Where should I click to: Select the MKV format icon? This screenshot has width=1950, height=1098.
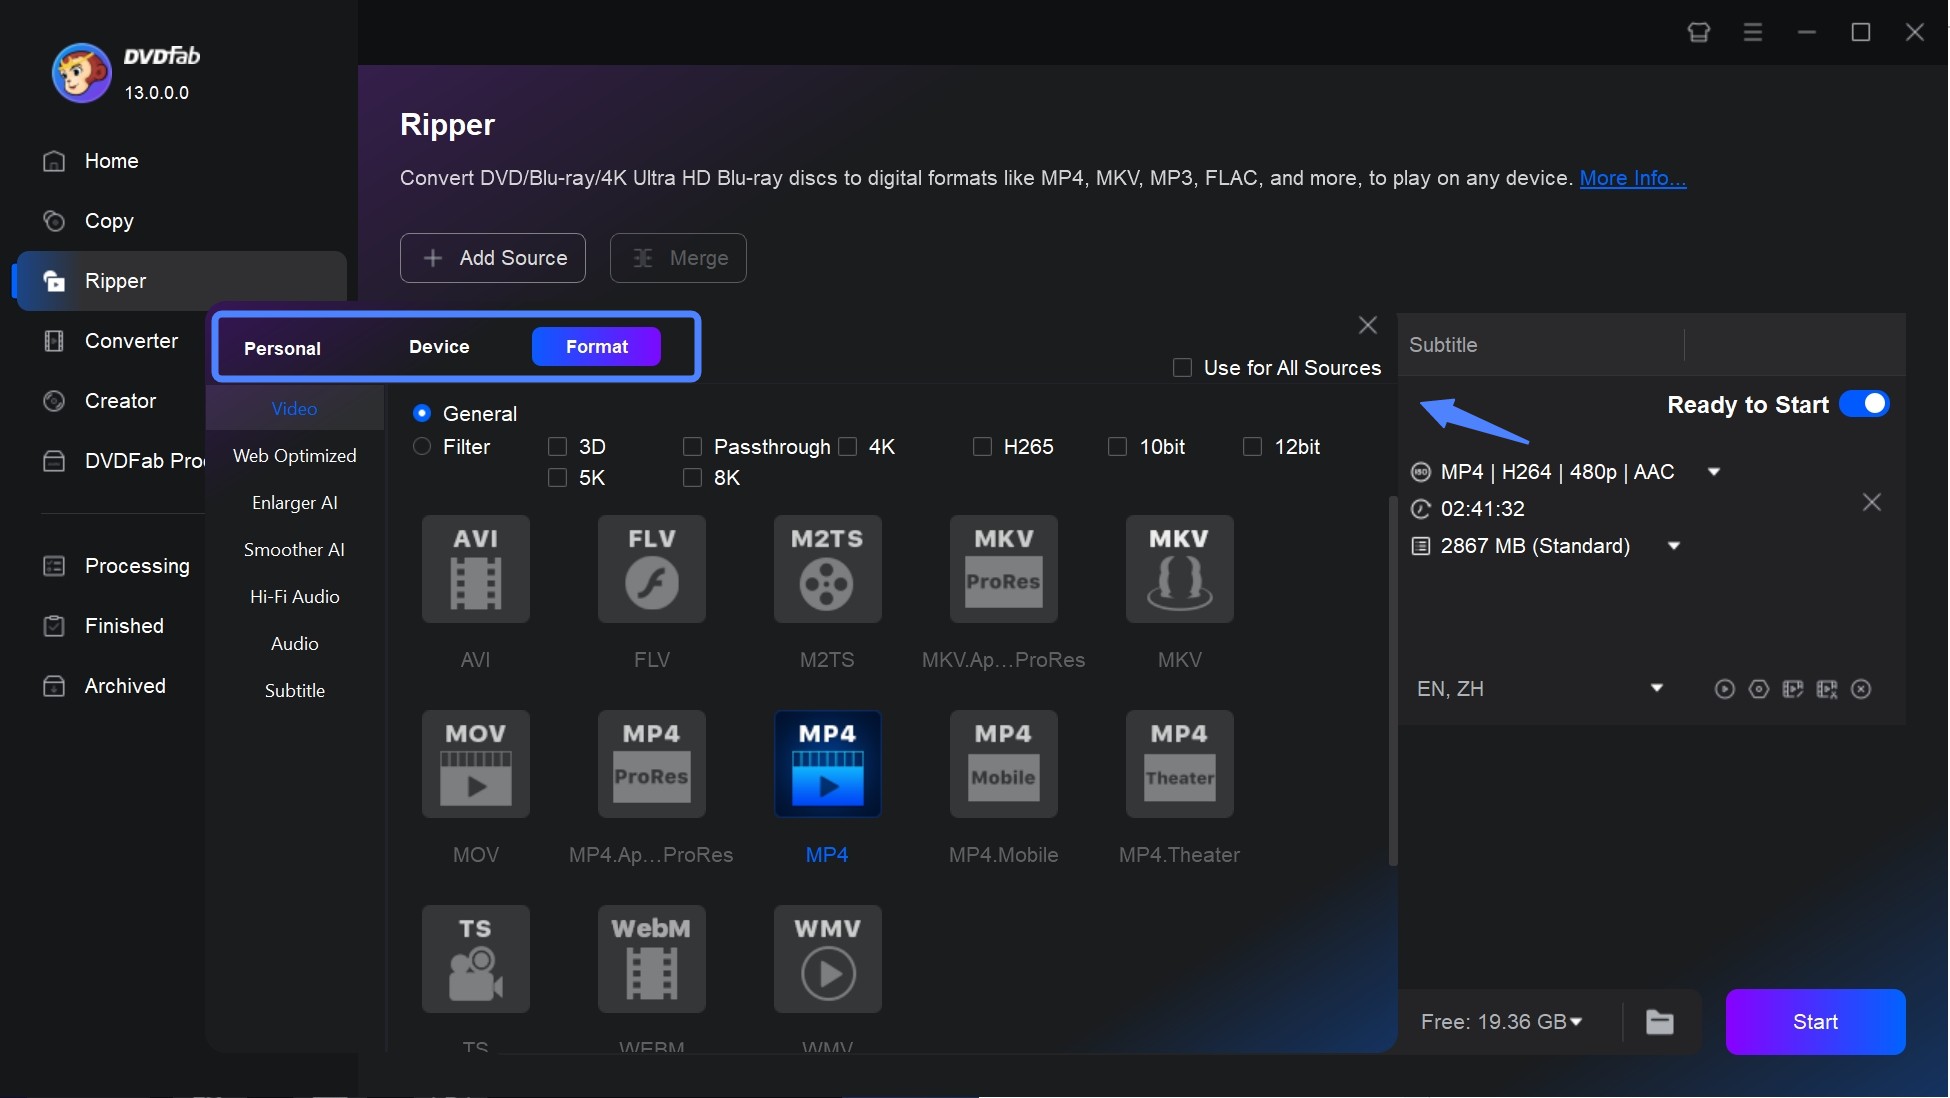click(1177, 568)
